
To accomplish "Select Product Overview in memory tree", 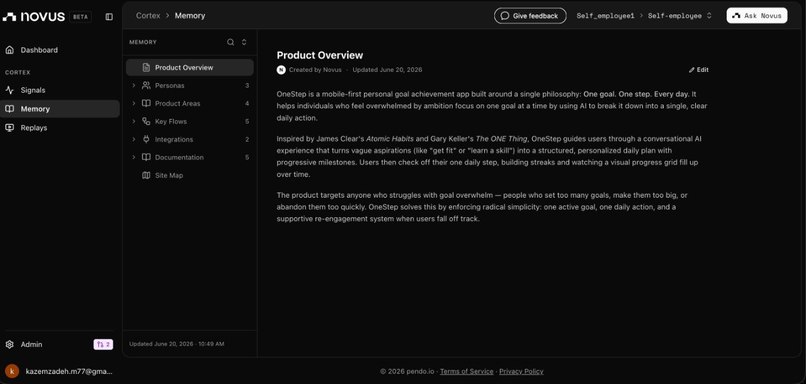I will click(190, 67).
